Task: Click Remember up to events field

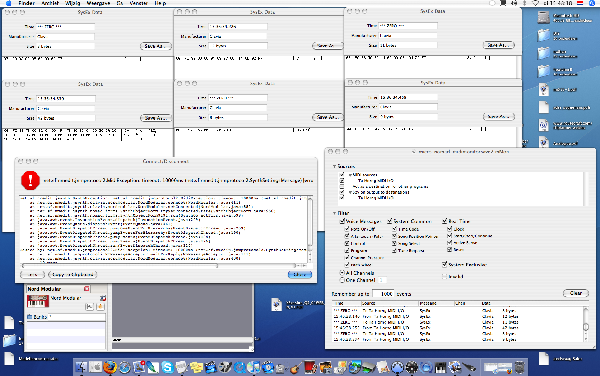Action: 383,294
